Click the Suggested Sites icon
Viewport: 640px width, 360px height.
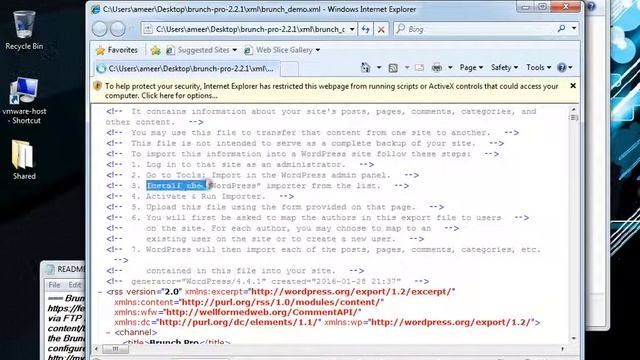(x=170, y=50)
